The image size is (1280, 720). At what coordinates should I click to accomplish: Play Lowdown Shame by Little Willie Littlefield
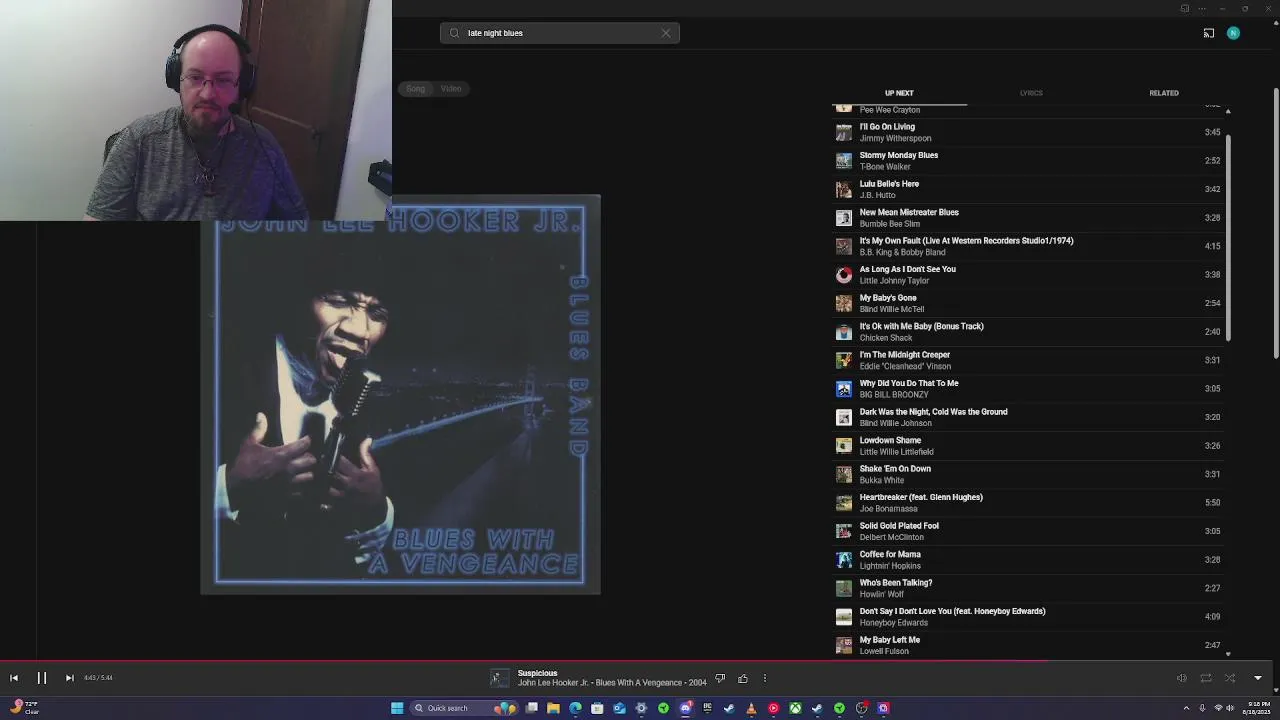tap(1028, 446)
